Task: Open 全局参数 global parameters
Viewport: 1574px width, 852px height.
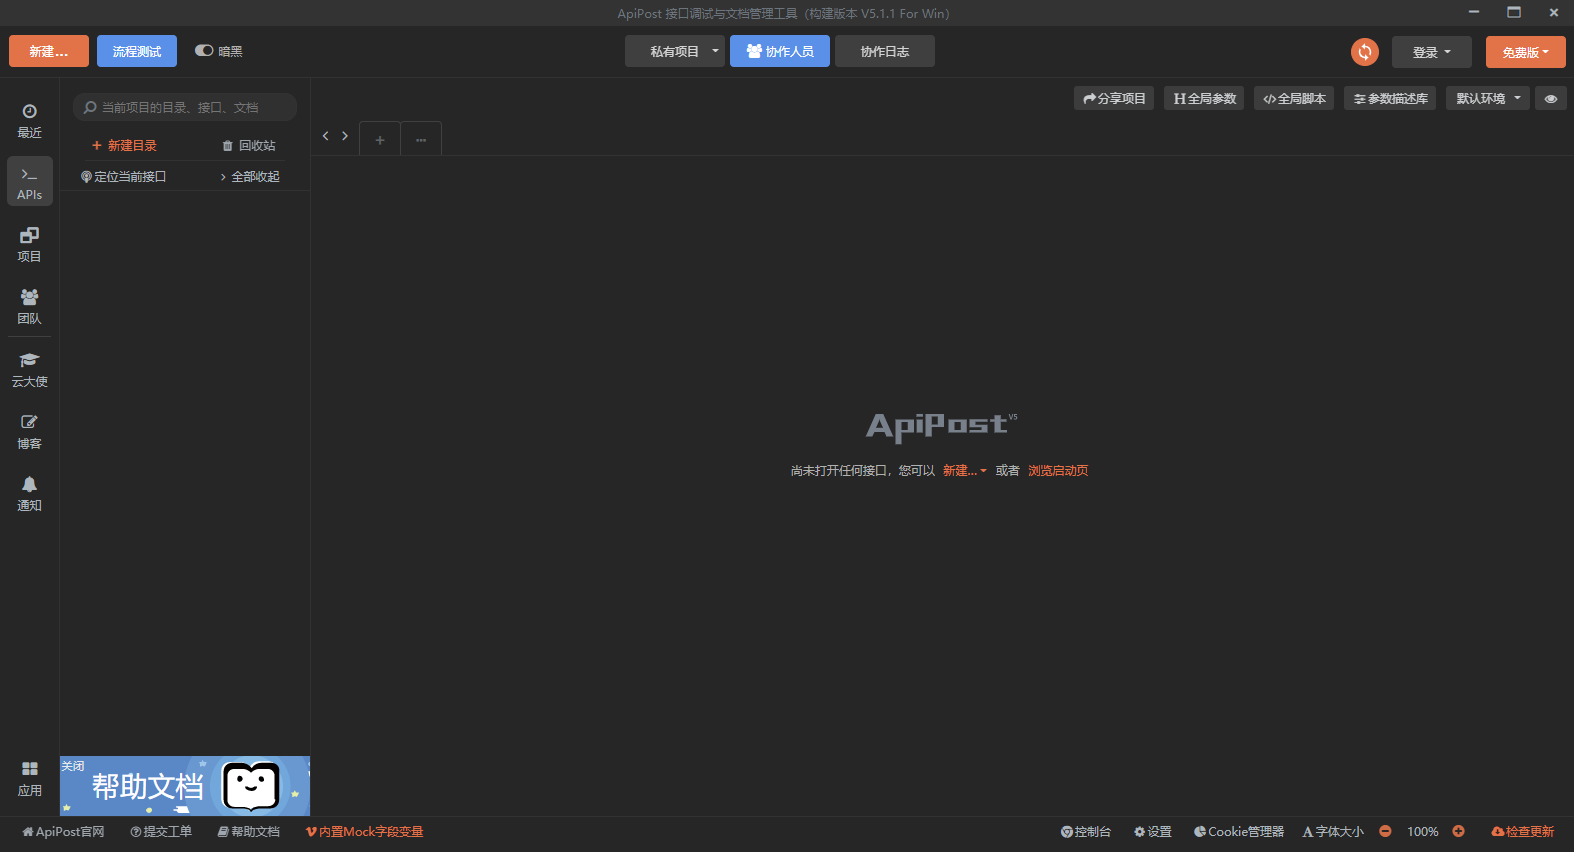Action: [1204, 98]
